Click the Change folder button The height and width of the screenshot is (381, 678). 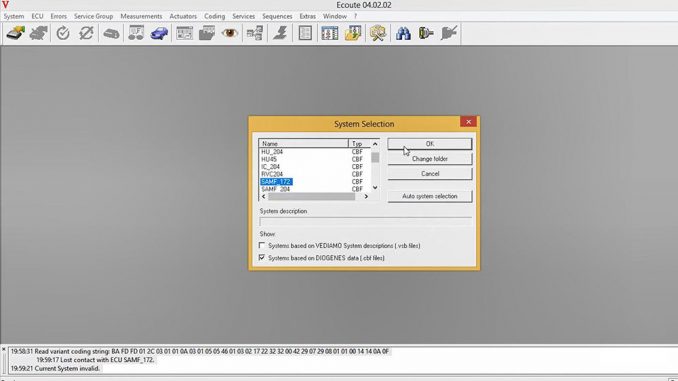430,159
